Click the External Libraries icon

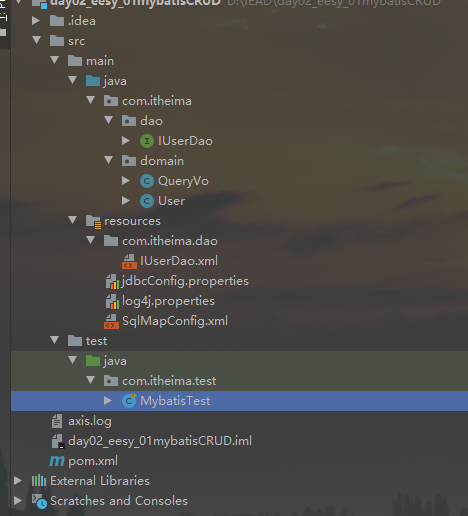(x=39, y=481)
